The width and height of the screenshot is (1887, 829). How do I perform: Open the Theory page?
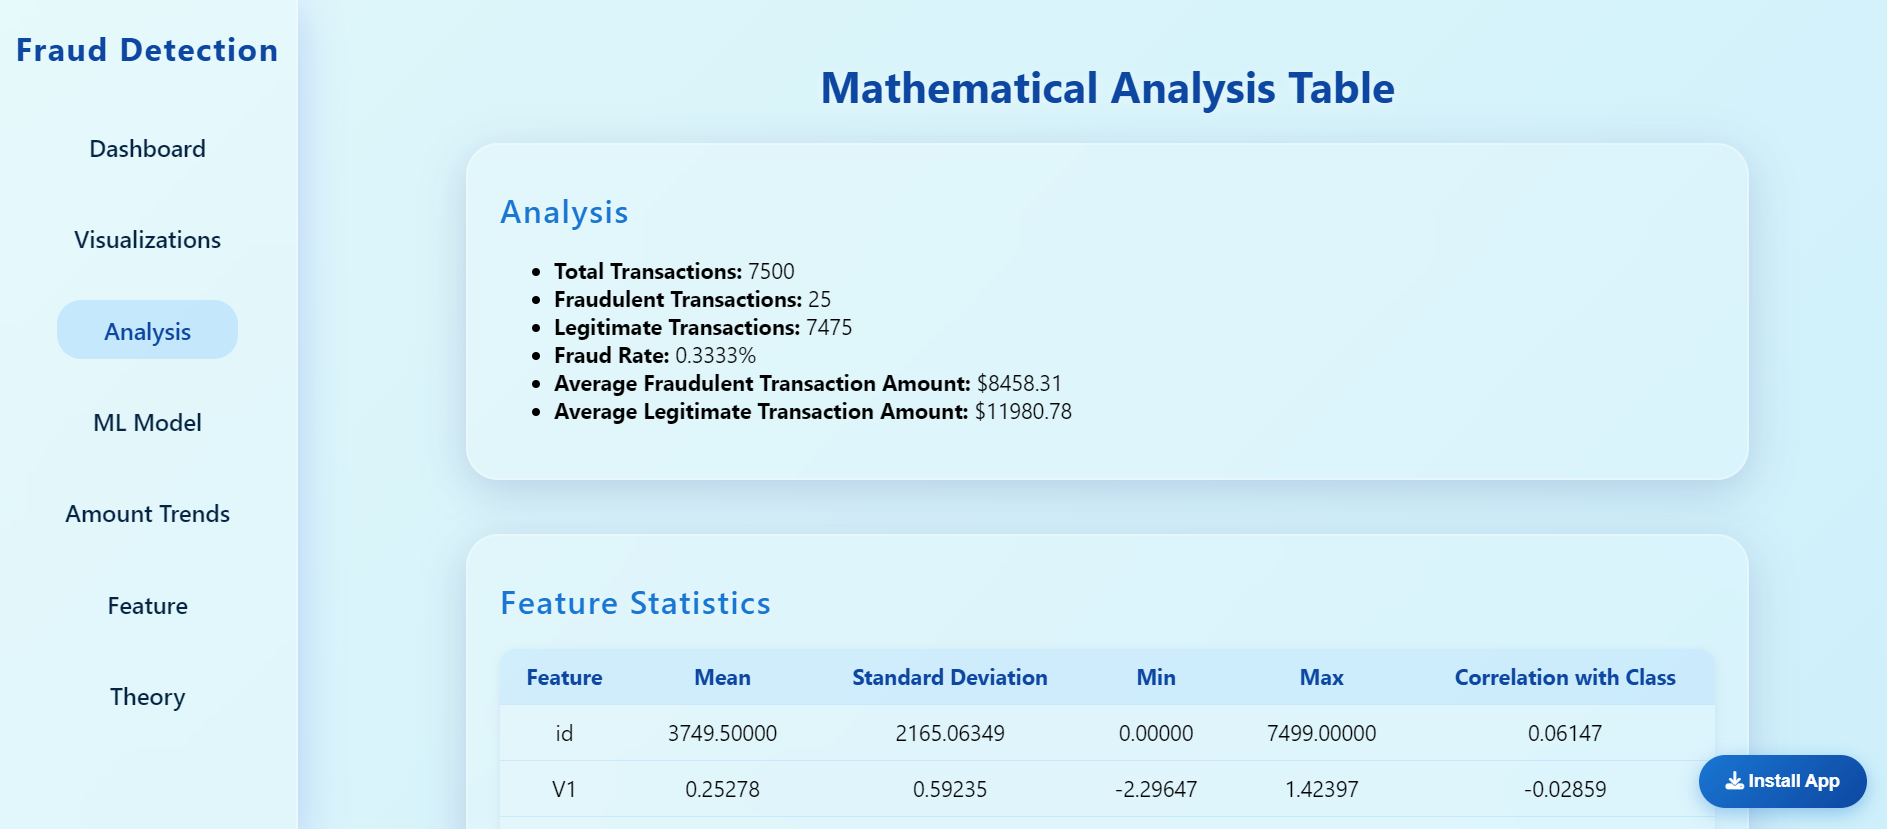[147, 697]
